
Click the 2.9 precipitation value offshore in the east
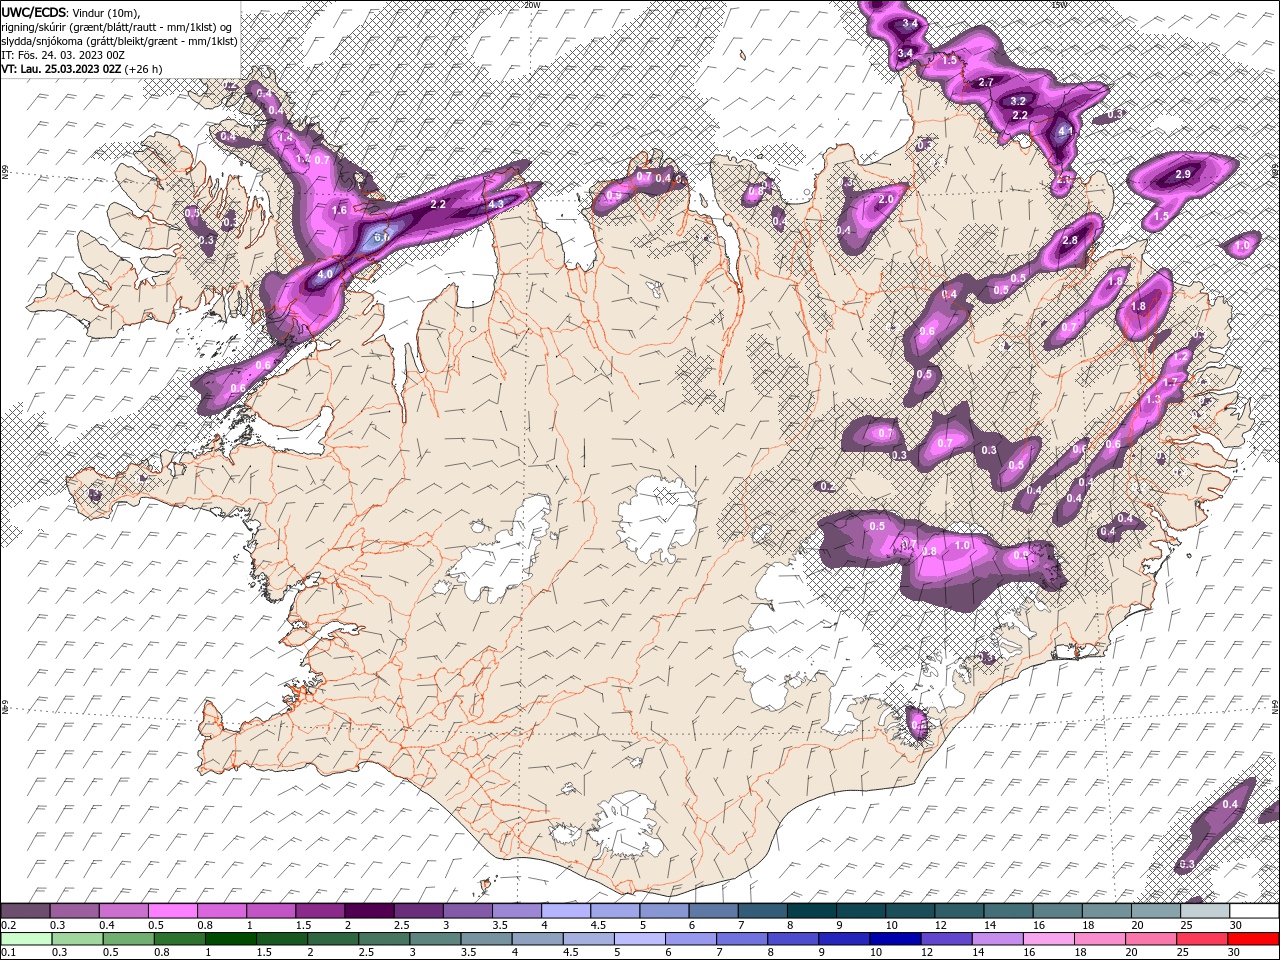(1183, 175)
